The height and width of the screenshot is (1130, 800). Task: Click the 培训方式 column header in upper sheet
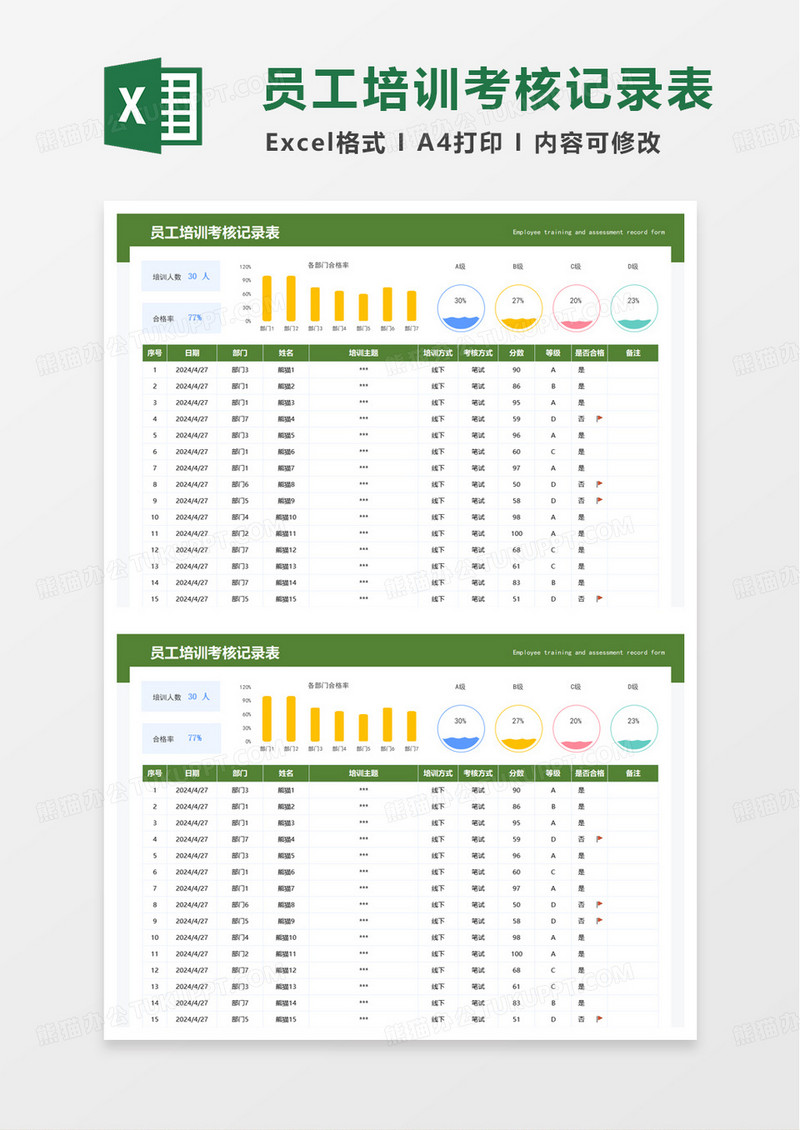coord(438,353)
